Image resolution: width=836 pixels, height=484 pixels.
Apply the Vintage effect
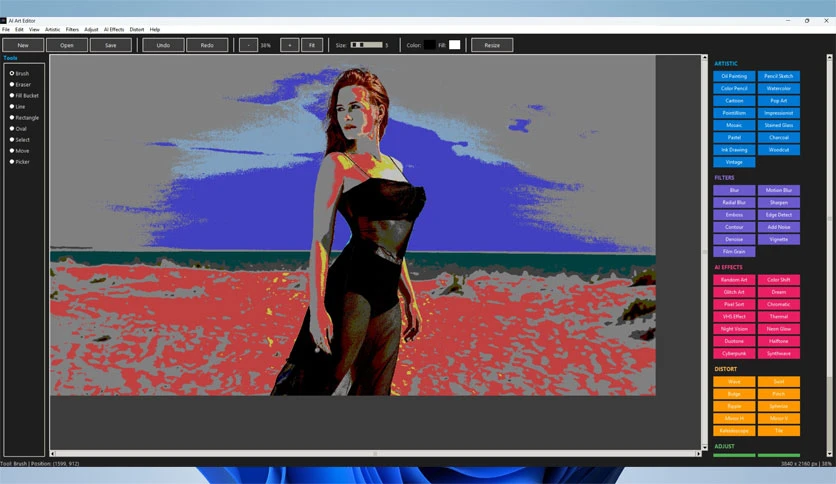[734, 162]
